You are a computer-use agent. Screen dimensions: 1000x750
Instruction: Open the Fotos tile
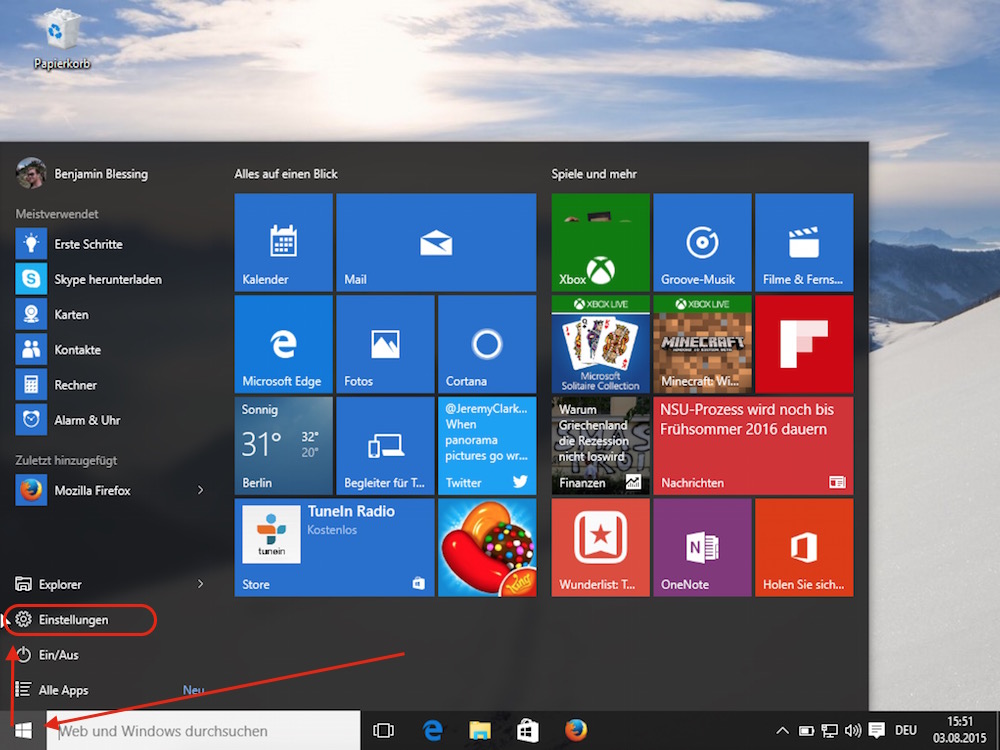point(385,344)
